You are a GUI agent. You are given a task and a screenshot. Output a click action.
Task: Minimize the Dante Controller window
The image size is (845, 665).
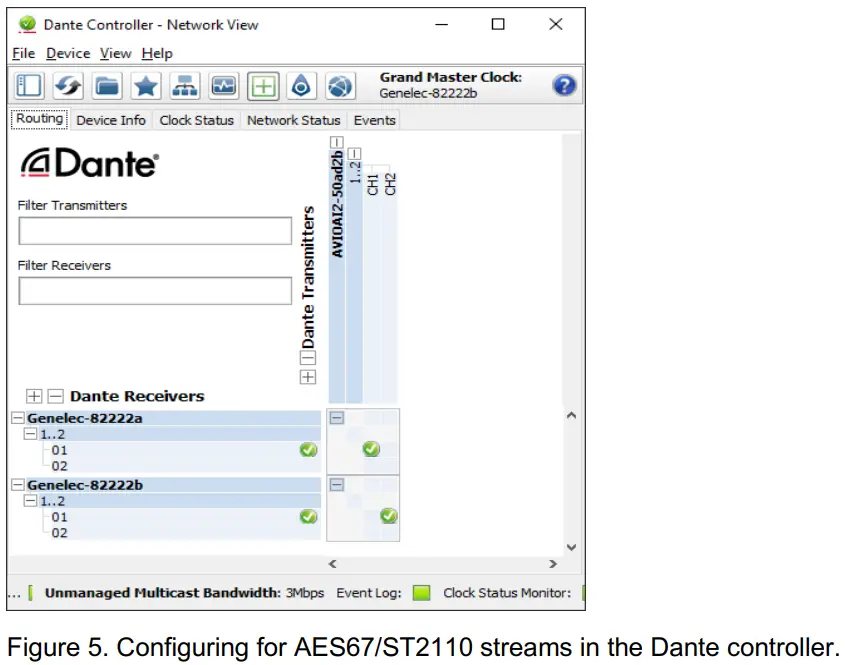point(441,24)
